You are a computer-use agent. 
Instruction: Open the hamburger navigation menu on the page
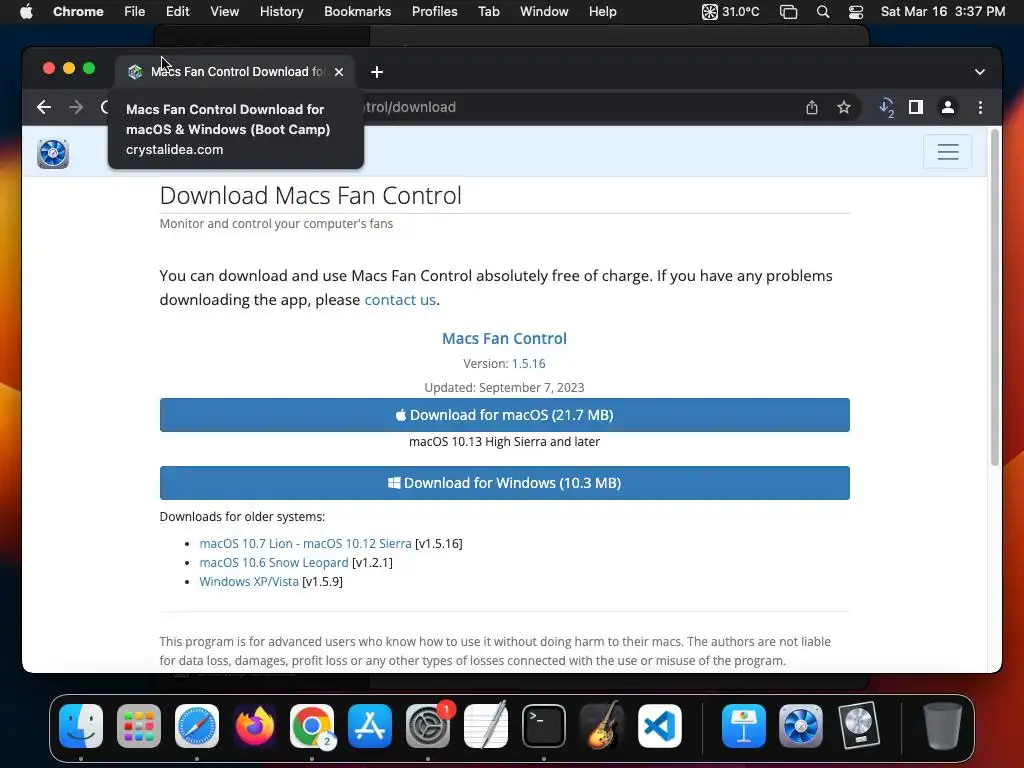coord(948,152)
